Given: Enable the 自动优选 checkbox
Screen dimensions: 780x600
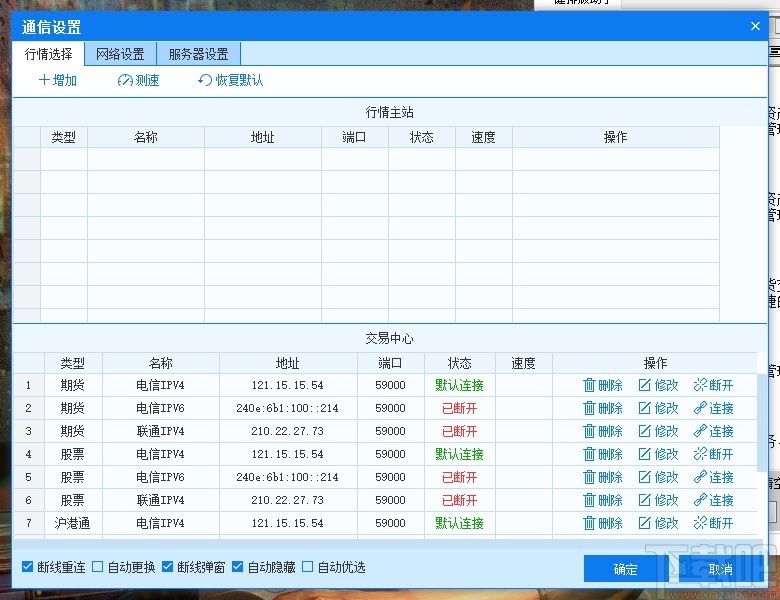Looking at the screenshot, I should pyautogui.click(x=307, y=567).
